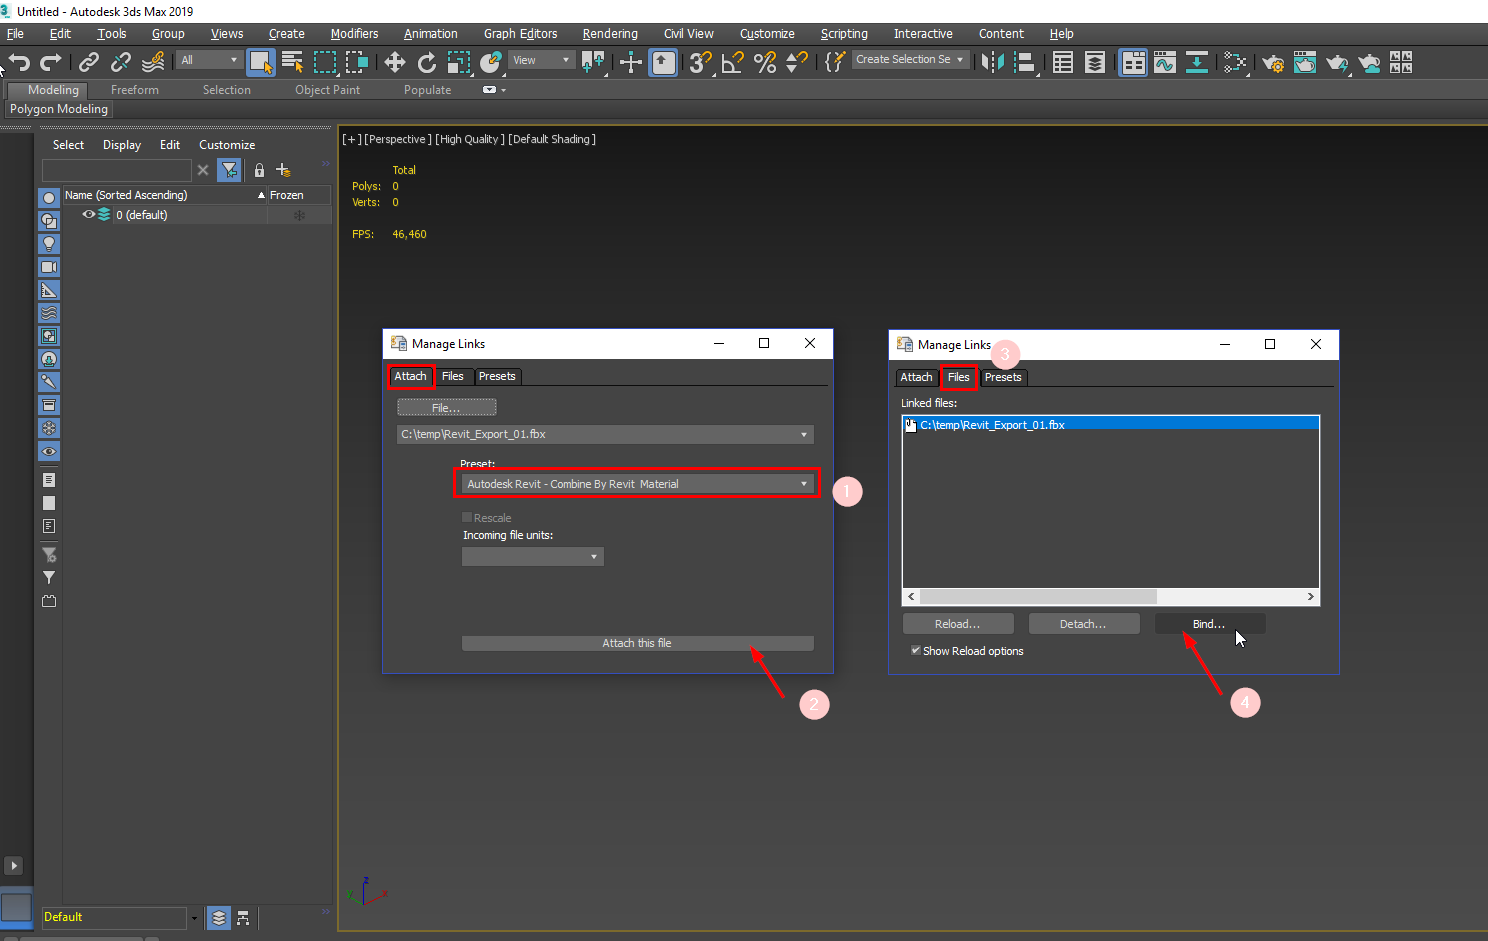Click the Attach this file button
Viewport: 1488px width, 941px height.
637,643
